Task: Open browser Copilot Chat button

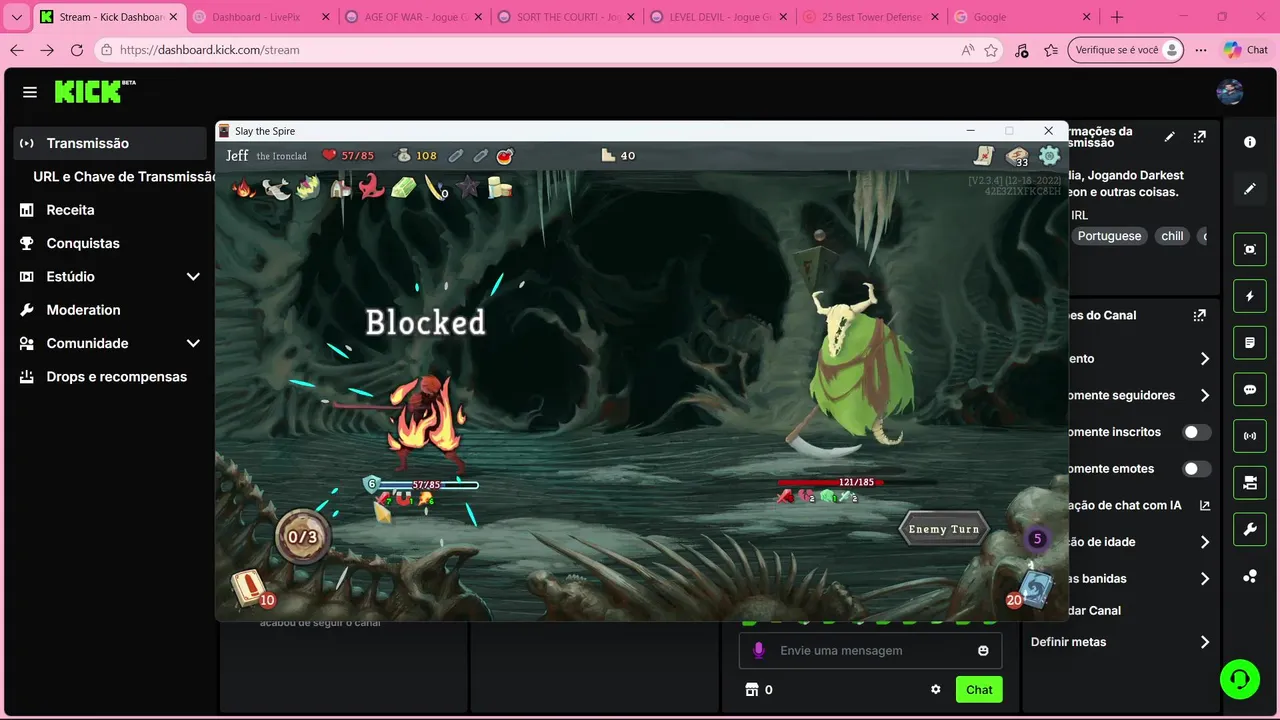Action: [1246, 50]
